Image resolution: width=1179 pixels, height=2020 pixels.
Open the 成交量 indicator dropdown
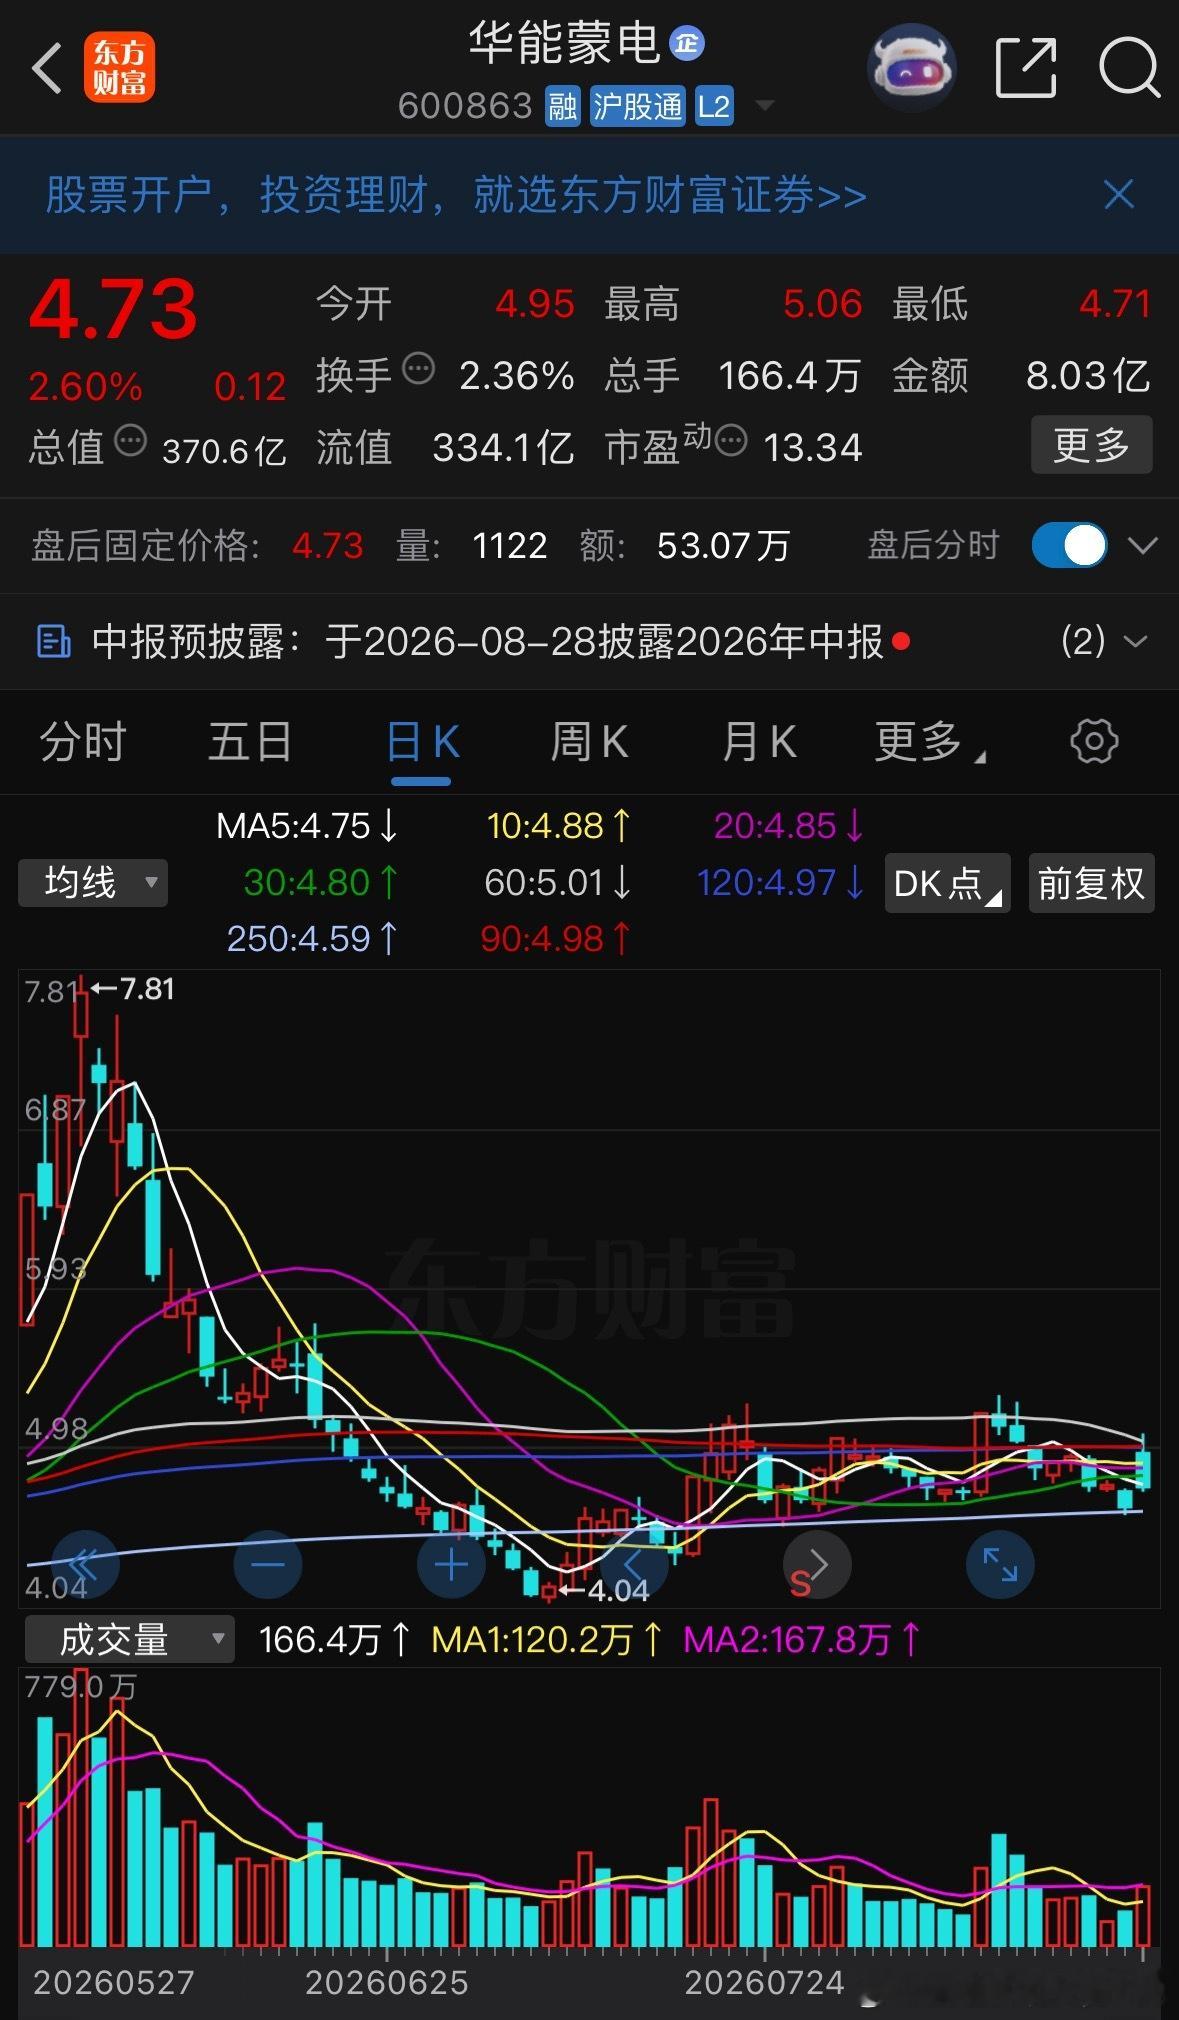click(129, 1639)
